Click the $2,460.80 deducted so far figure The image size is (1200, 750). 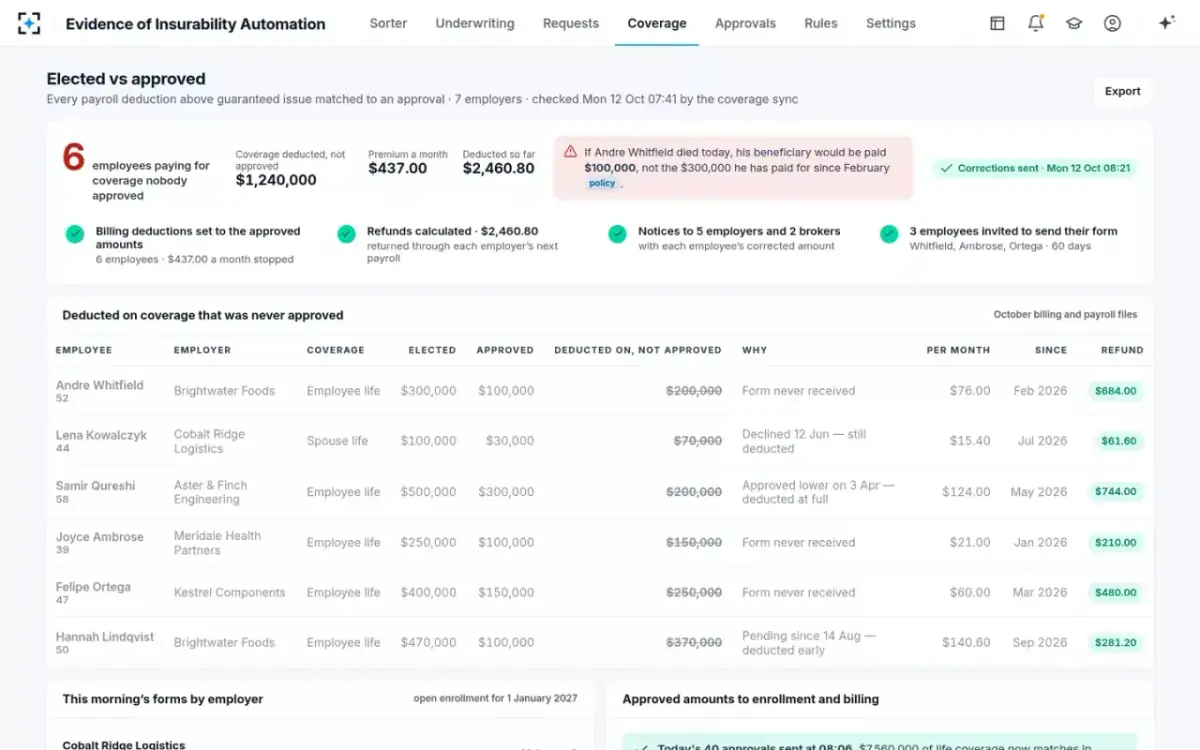[498, 169]
